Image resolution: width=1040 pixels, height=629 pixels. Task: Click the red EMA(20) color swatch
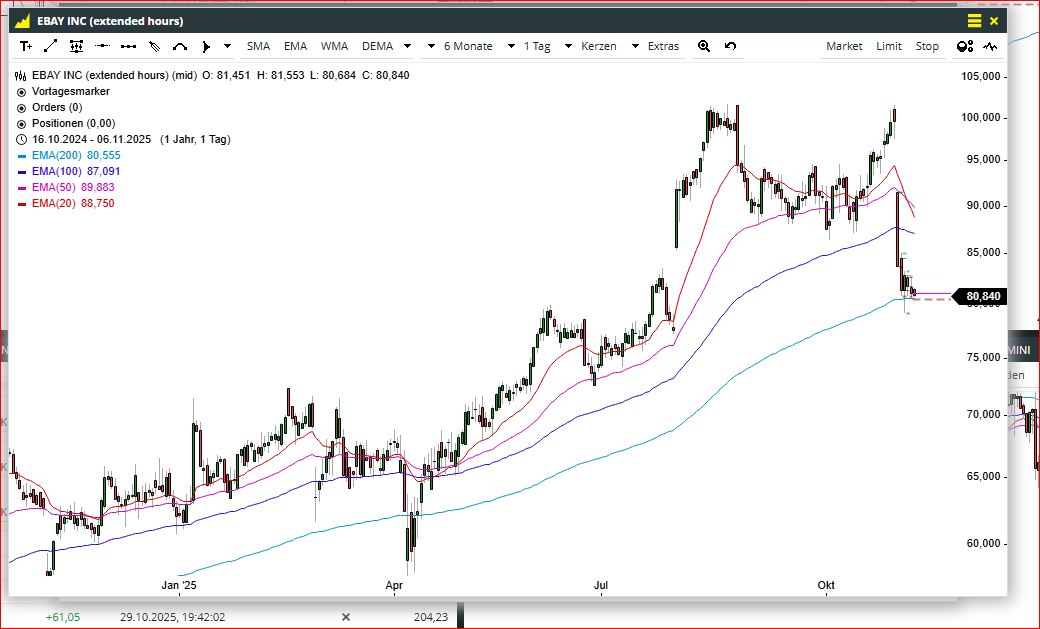click(22, 204)
